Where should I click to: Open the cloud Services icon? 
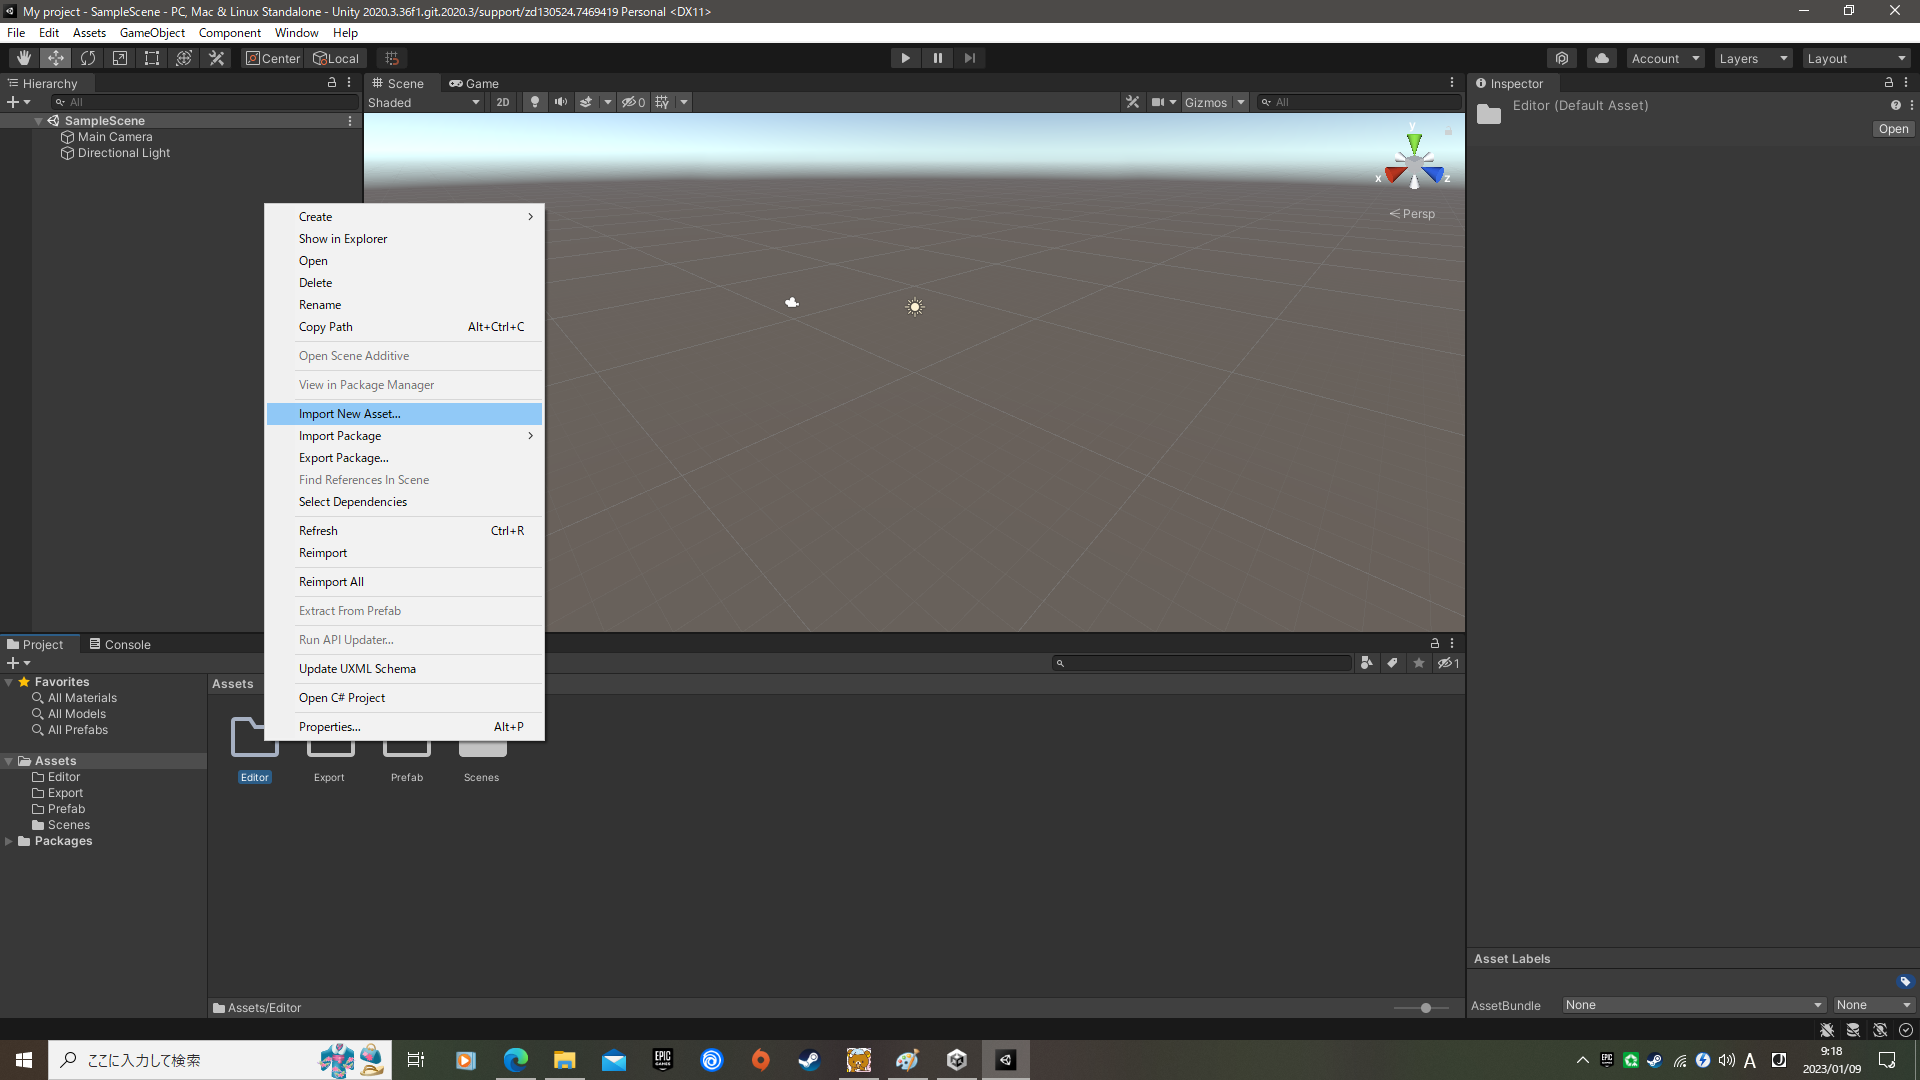(1602, 58)
